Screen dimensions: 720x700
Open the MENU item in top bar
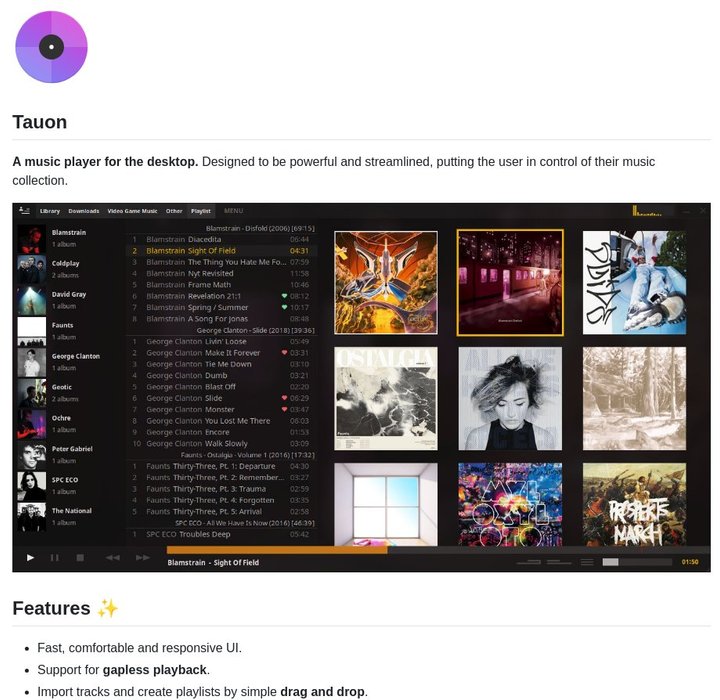click(233, 211)
